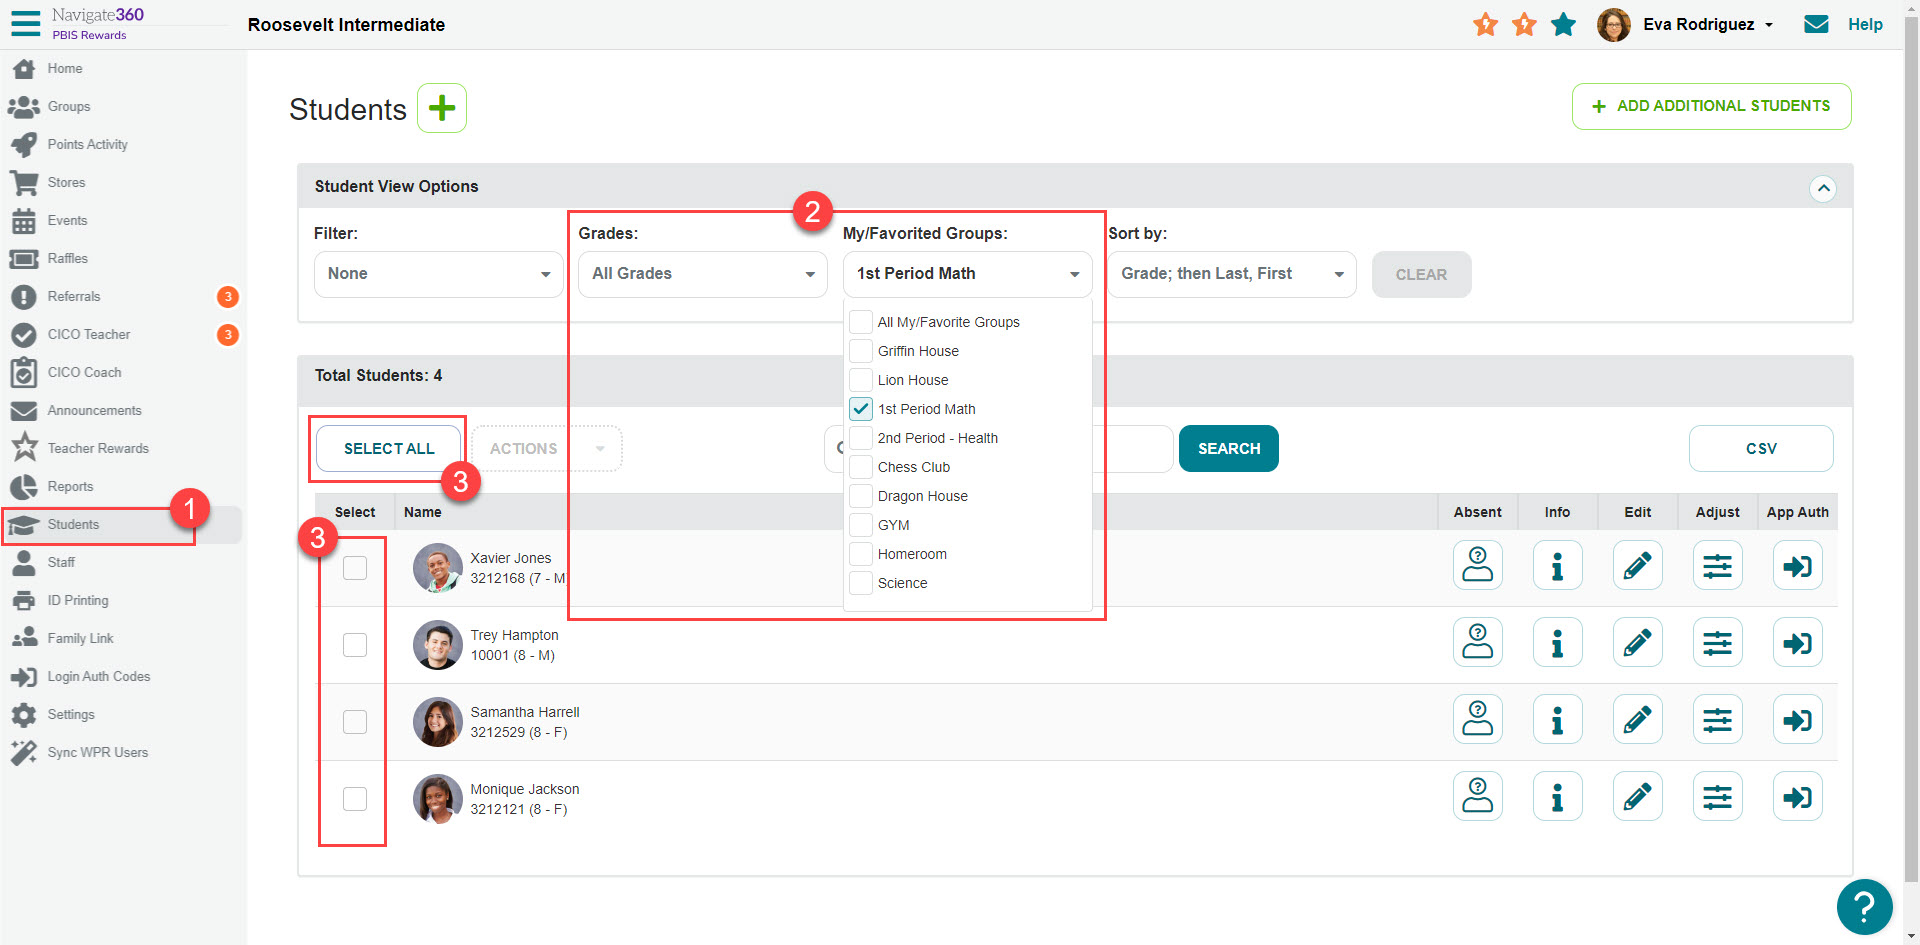Viewport: 1920px width, 945px height.
Task: Open the Grades dropdown
Action: click(702, 273)
